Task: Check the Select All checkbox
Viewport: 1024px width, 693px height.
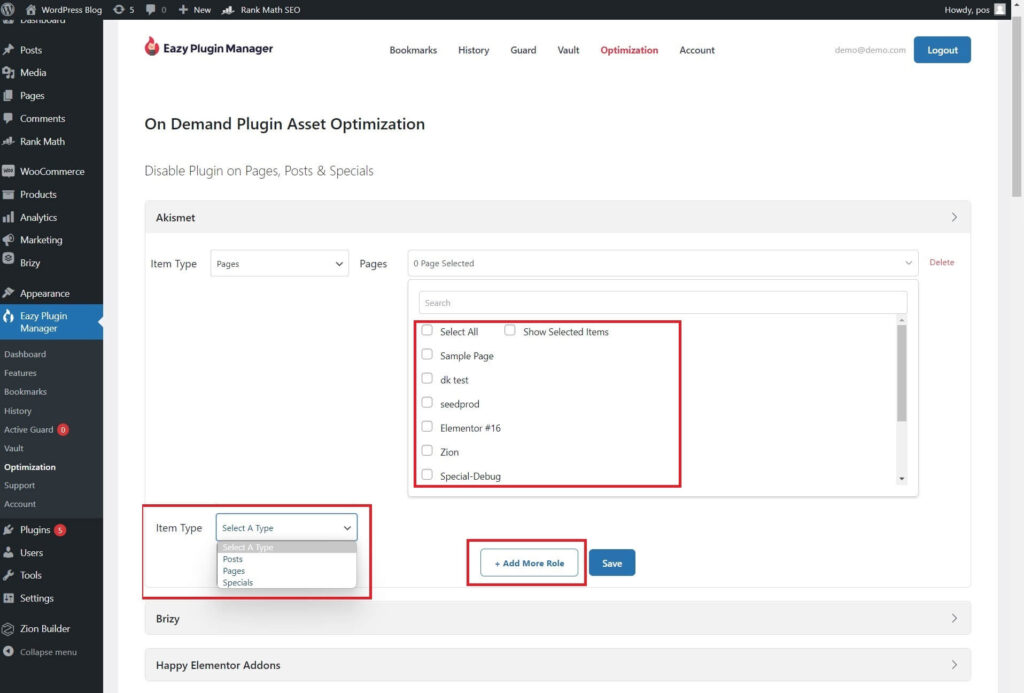Action: click(427, 330)
